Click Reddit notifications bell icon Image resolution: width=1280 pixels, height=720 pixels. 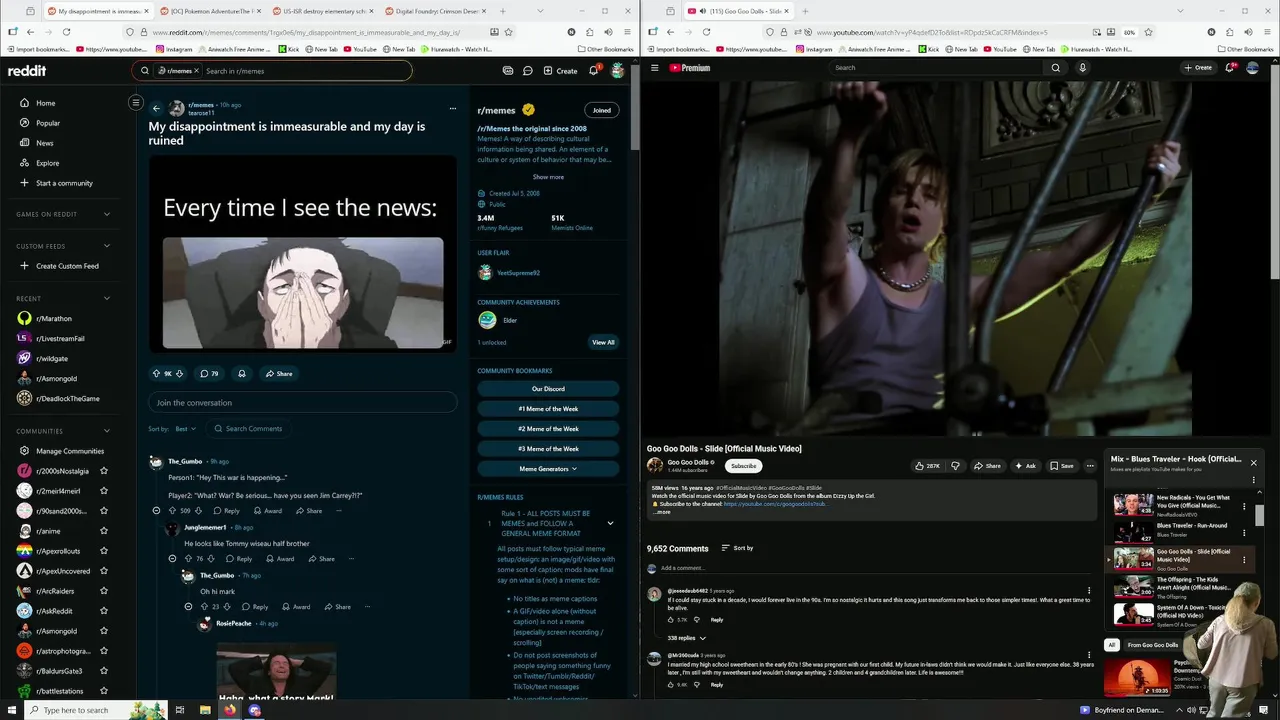pos(593,71)
